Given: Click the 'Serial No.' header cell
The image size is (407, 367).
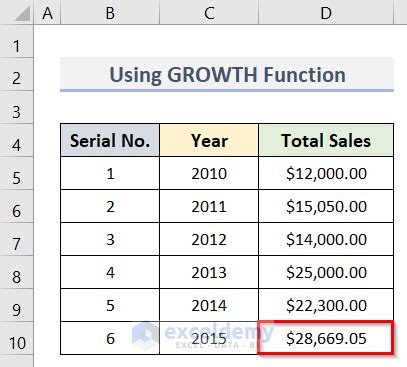Looking at the screenshot, I should [x=110, y=140].
